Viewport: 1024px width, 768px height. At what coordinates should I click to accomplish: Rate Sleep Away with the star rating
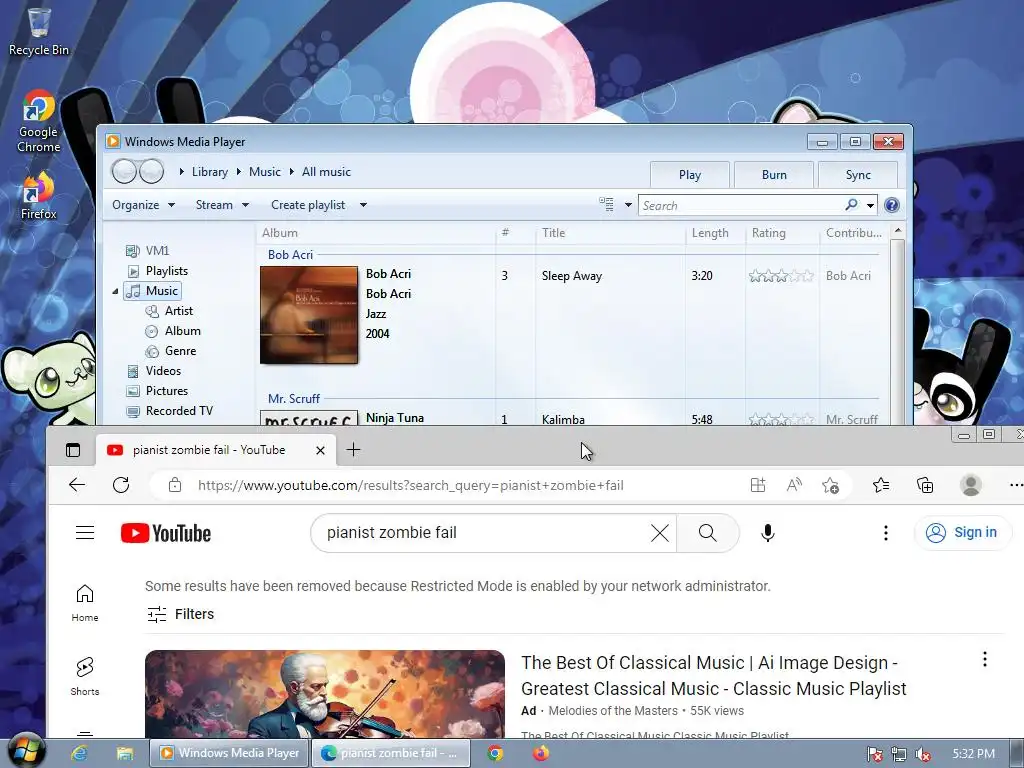781,276
